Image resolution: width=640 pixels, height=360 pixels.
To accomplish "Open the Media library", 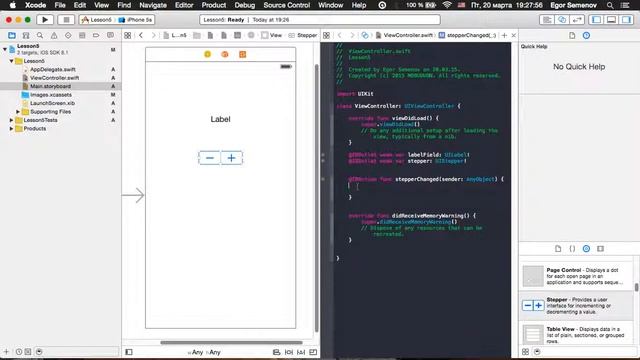I will pyautogui.click(x=600, y=249).
